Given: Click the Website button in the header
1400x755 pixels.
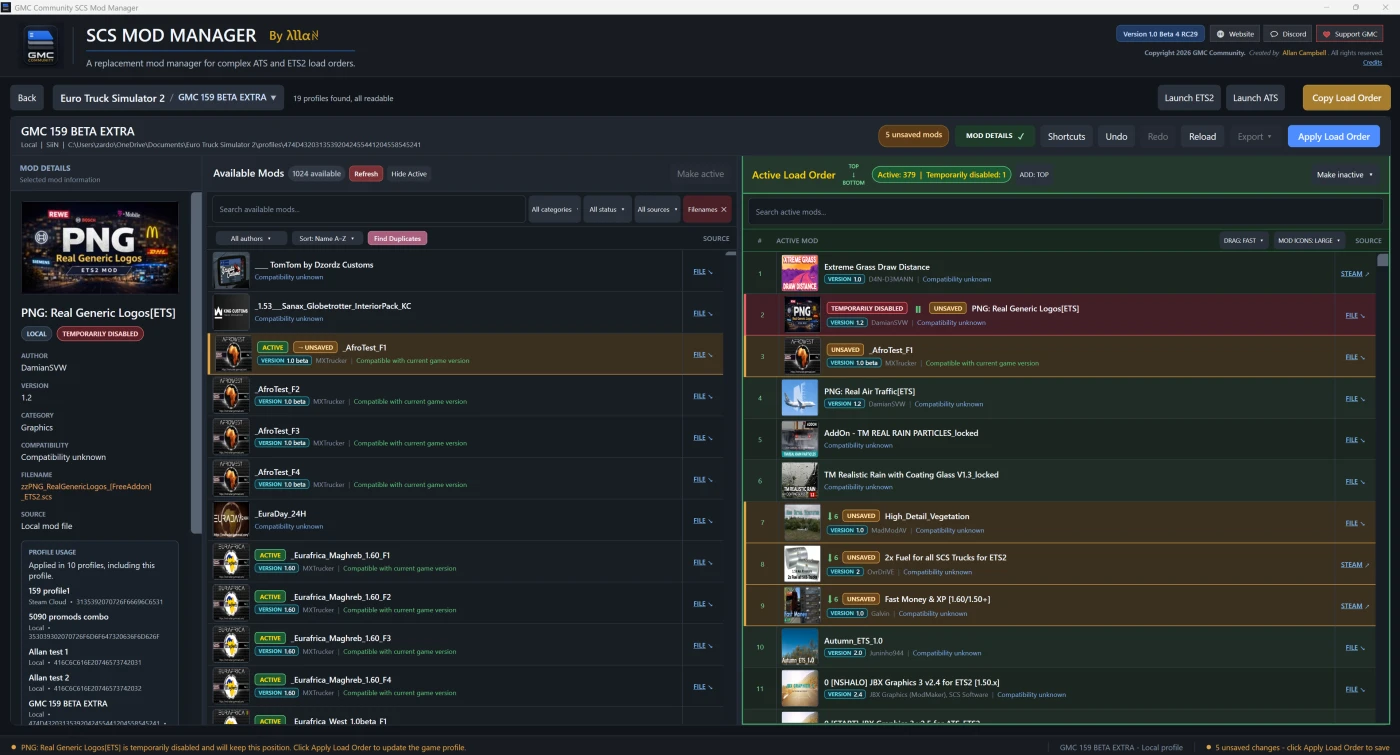Looking at the screenshot, I should [x=1234, y=34].
